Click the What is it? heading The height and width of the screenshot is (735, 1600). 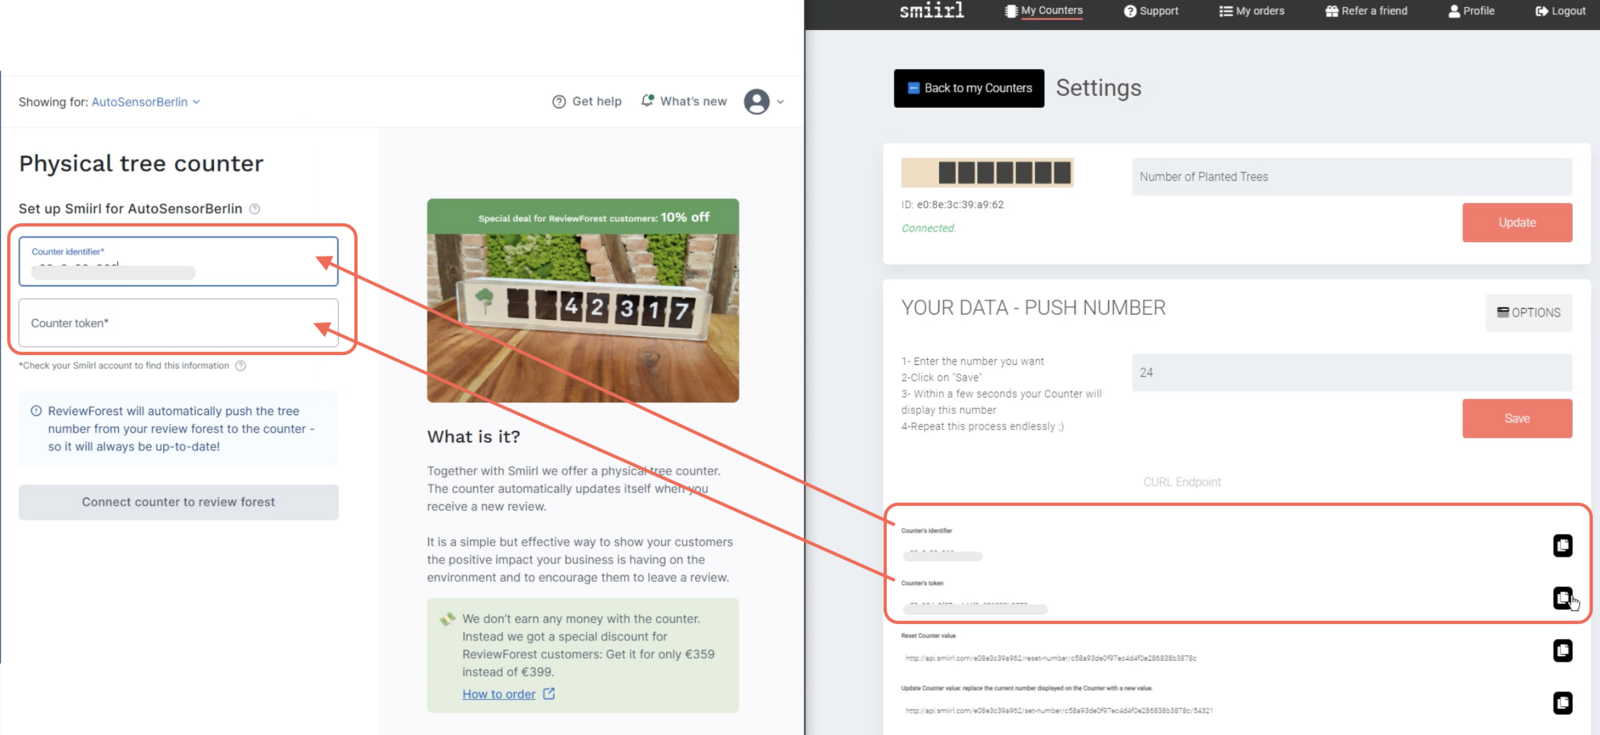(474, 437)
